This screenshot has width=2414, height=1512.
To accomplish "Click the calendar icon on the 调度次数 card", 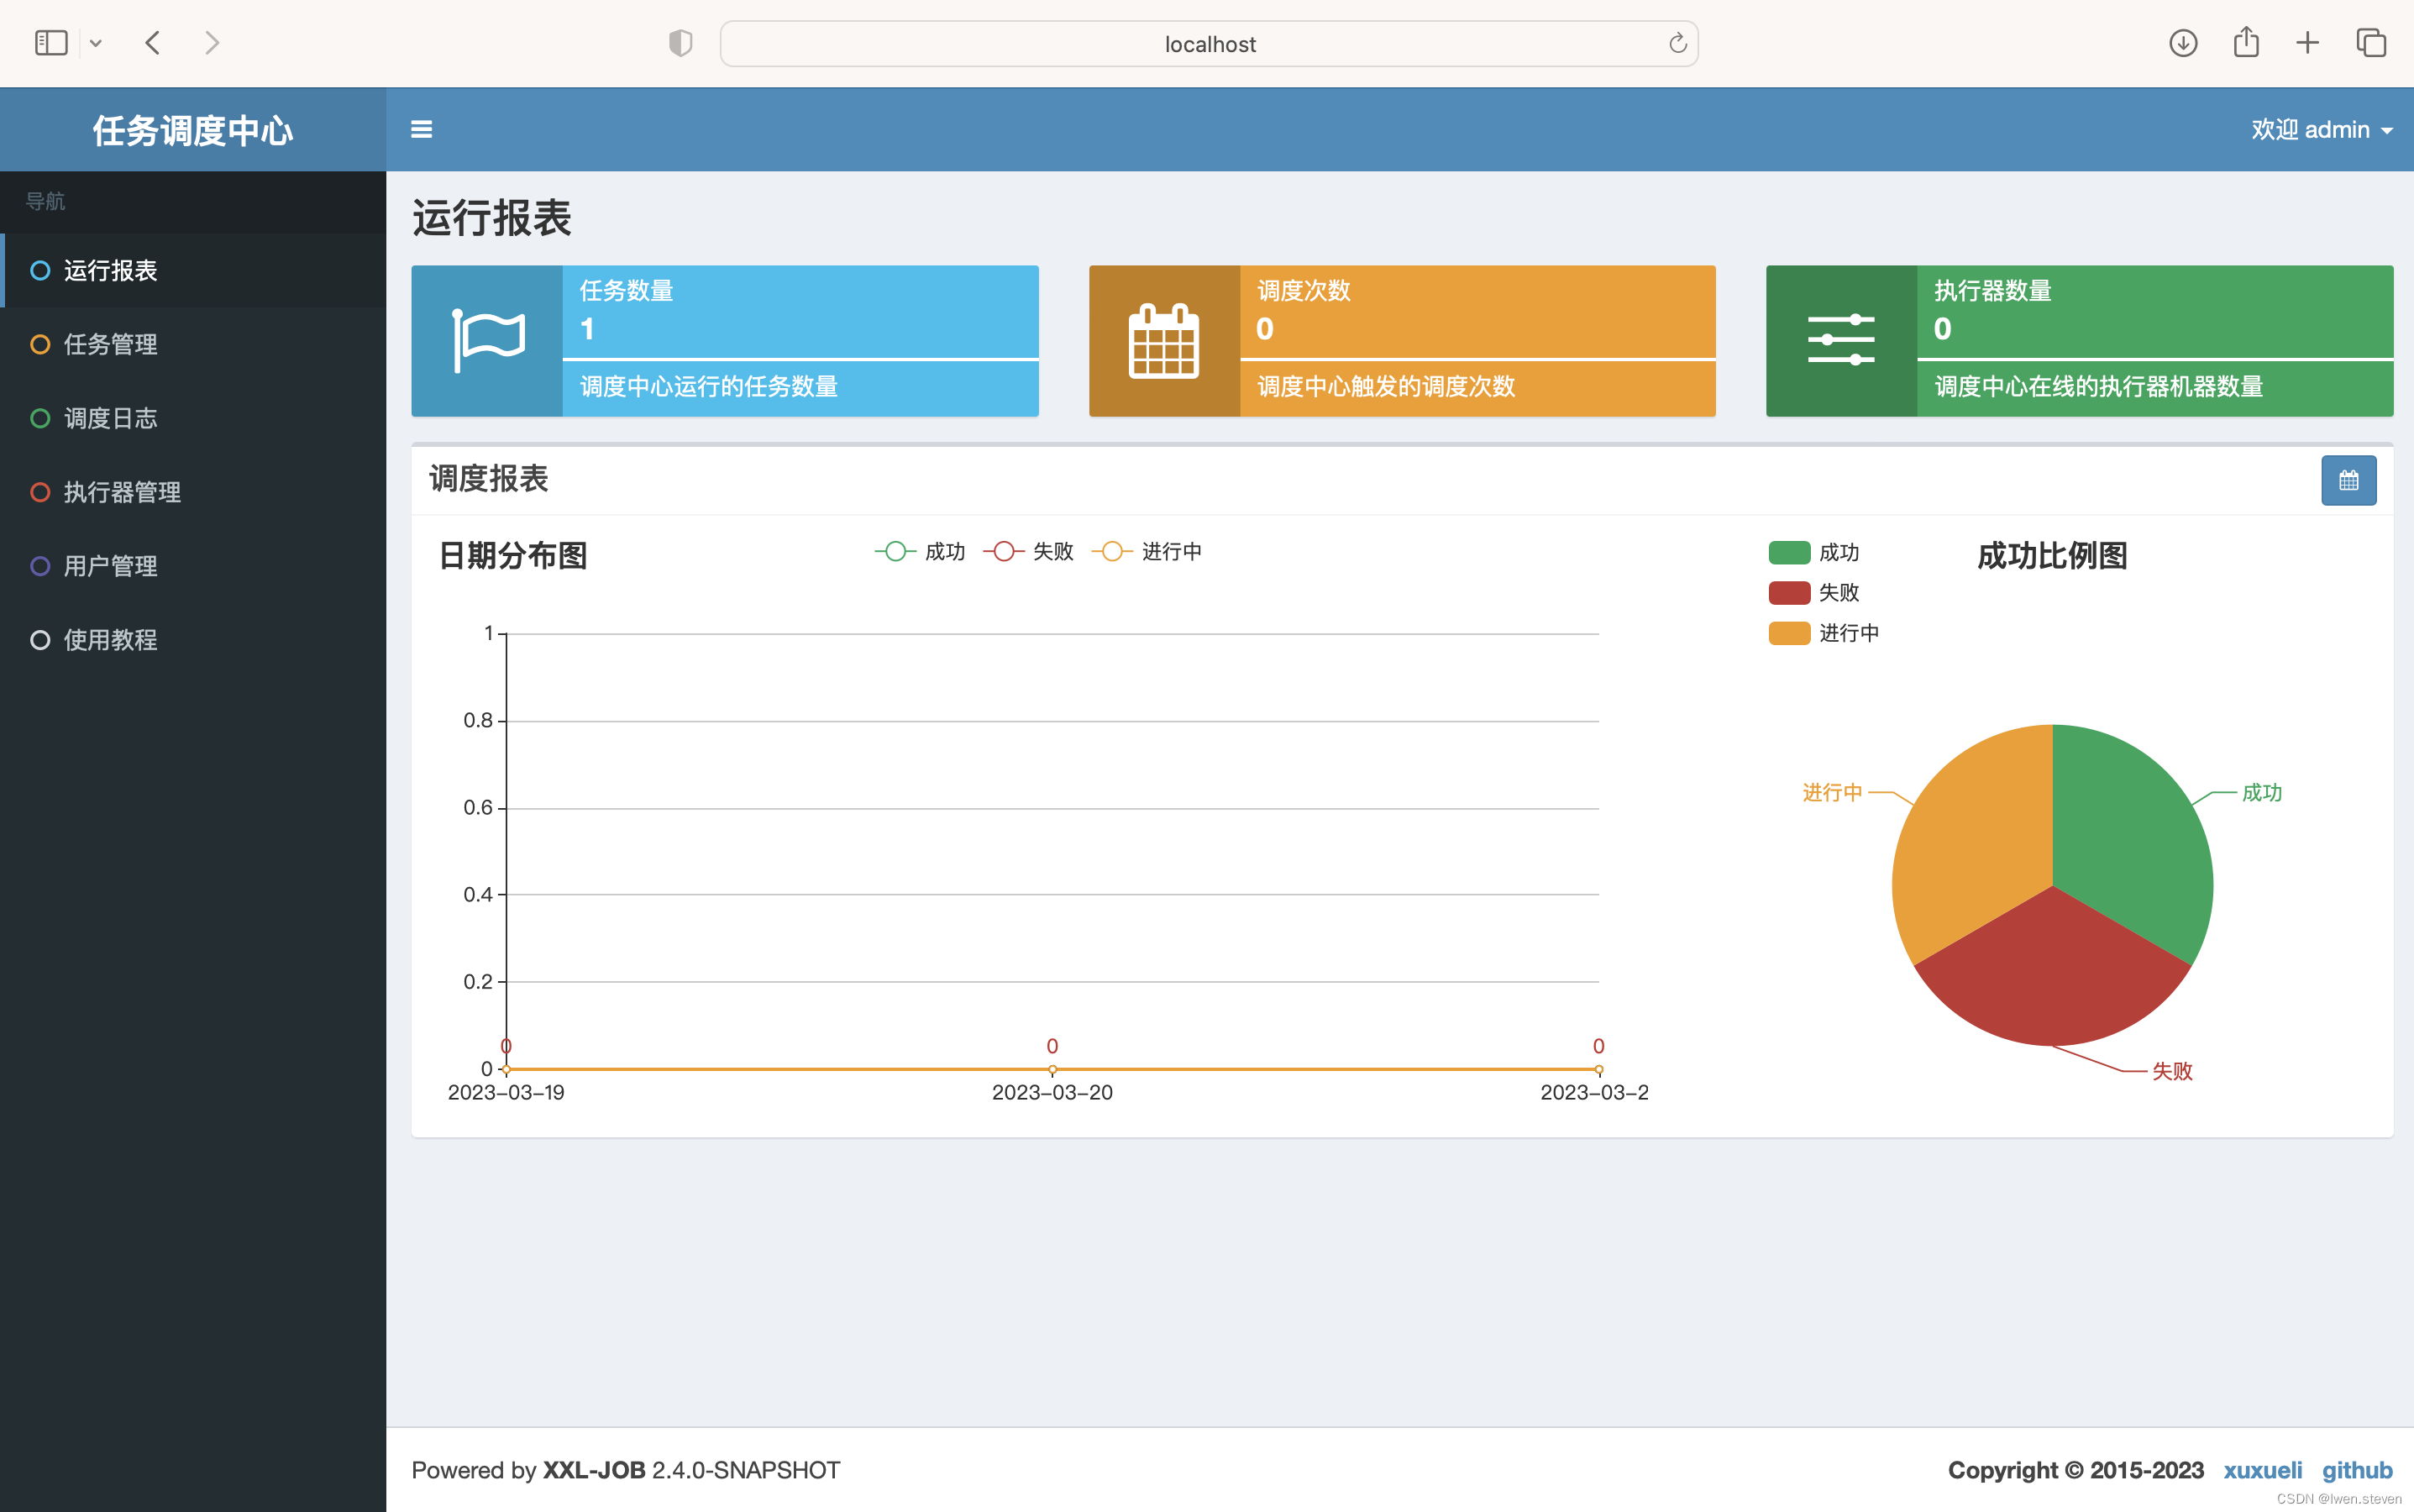I will pos(1164,340).
